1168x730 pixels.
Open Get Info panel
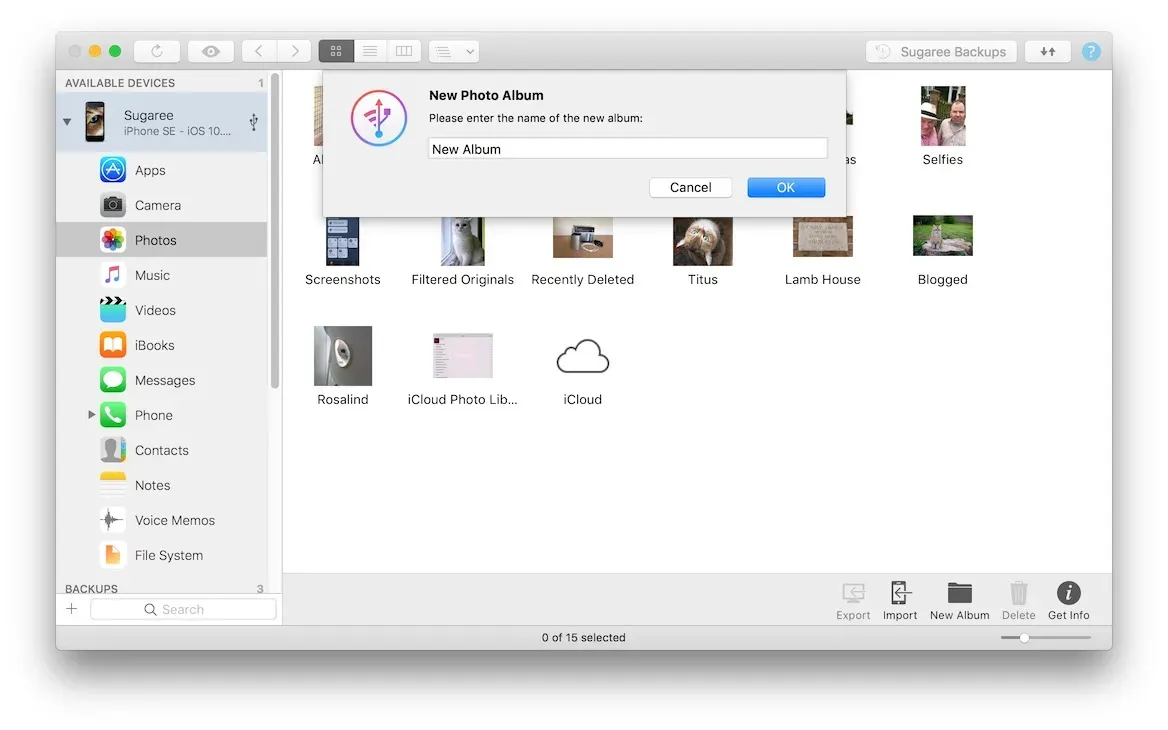(1068, 594)
